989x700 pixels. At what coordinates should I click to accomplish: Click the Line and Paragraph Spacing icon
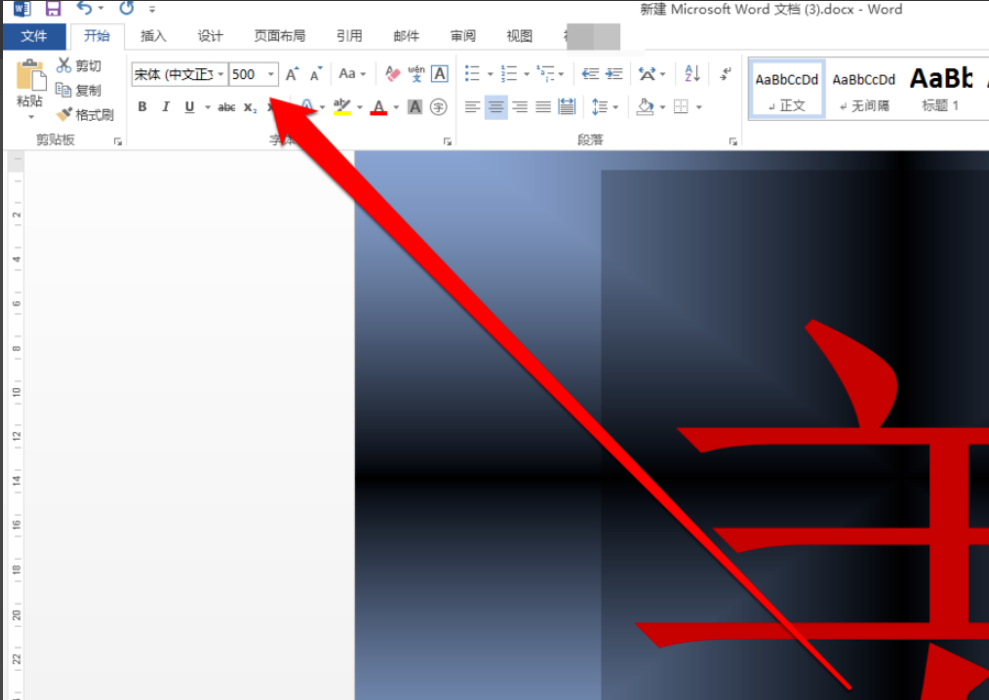[600, 107]
